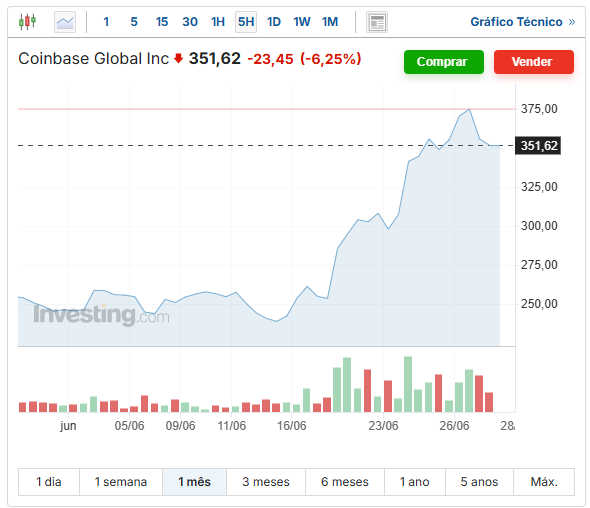Screen dimensions: 590x508
Task: Click the (-6,25%) percentage change
Action: pos(331,59)
